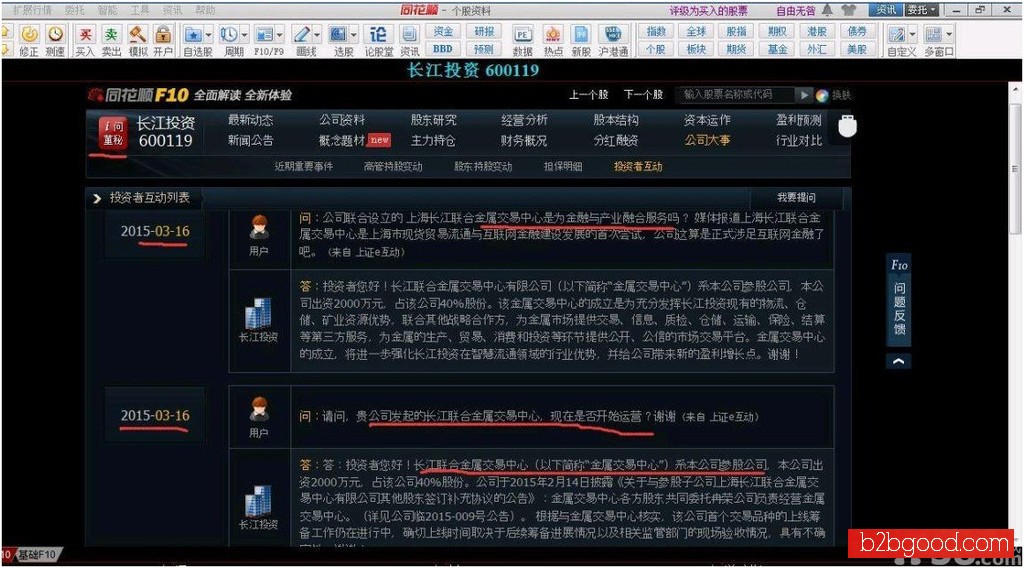Viewport: 1024px width, 568px height.
Task: Switch to the 公司大事 tab
Action: click(707, 140)
